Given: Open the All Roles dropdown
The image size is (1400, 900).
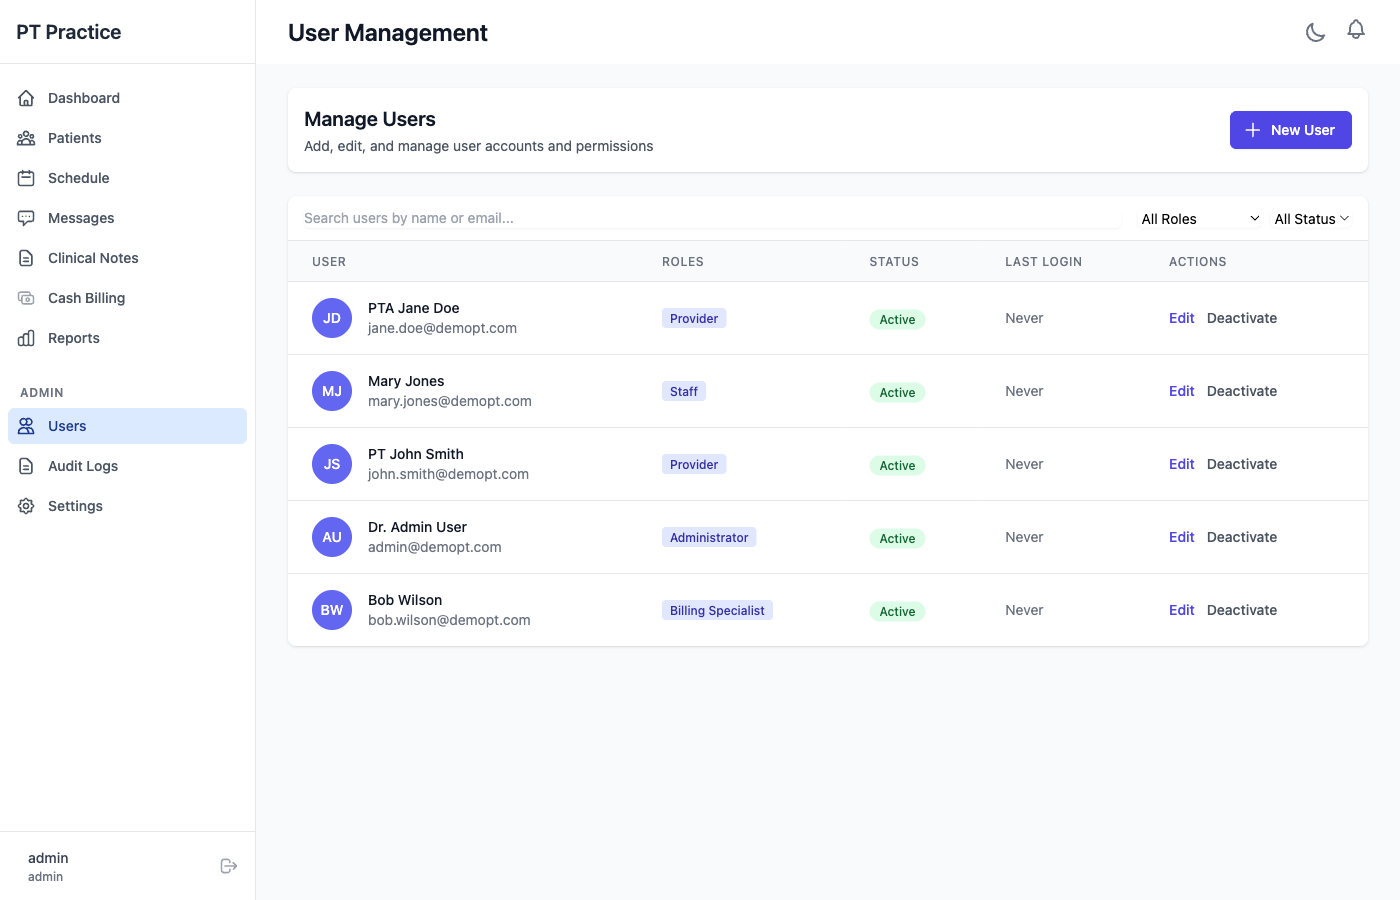Looking at the screenshot, I should click(x=1199, y=218).
